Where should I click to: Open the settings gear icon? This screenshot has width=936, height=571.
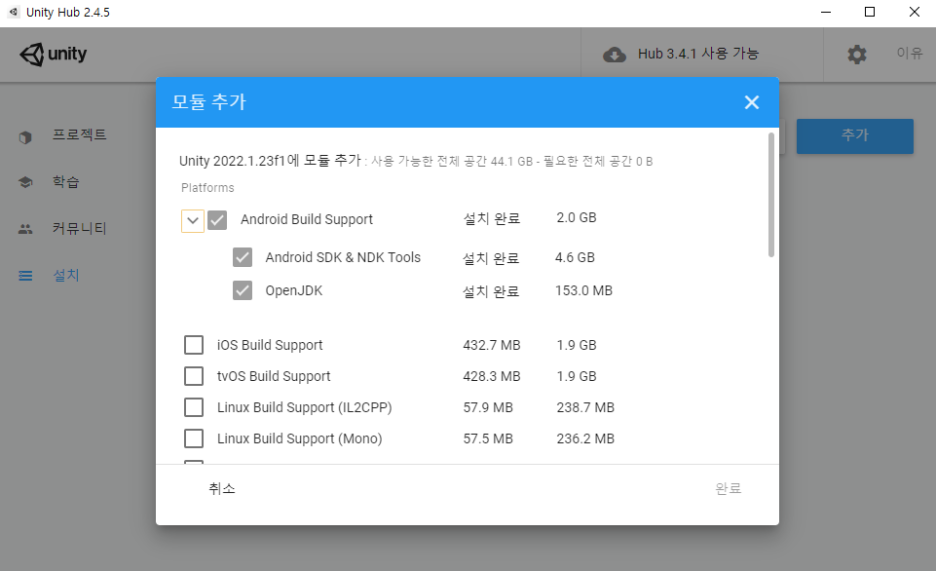(857, 54)
